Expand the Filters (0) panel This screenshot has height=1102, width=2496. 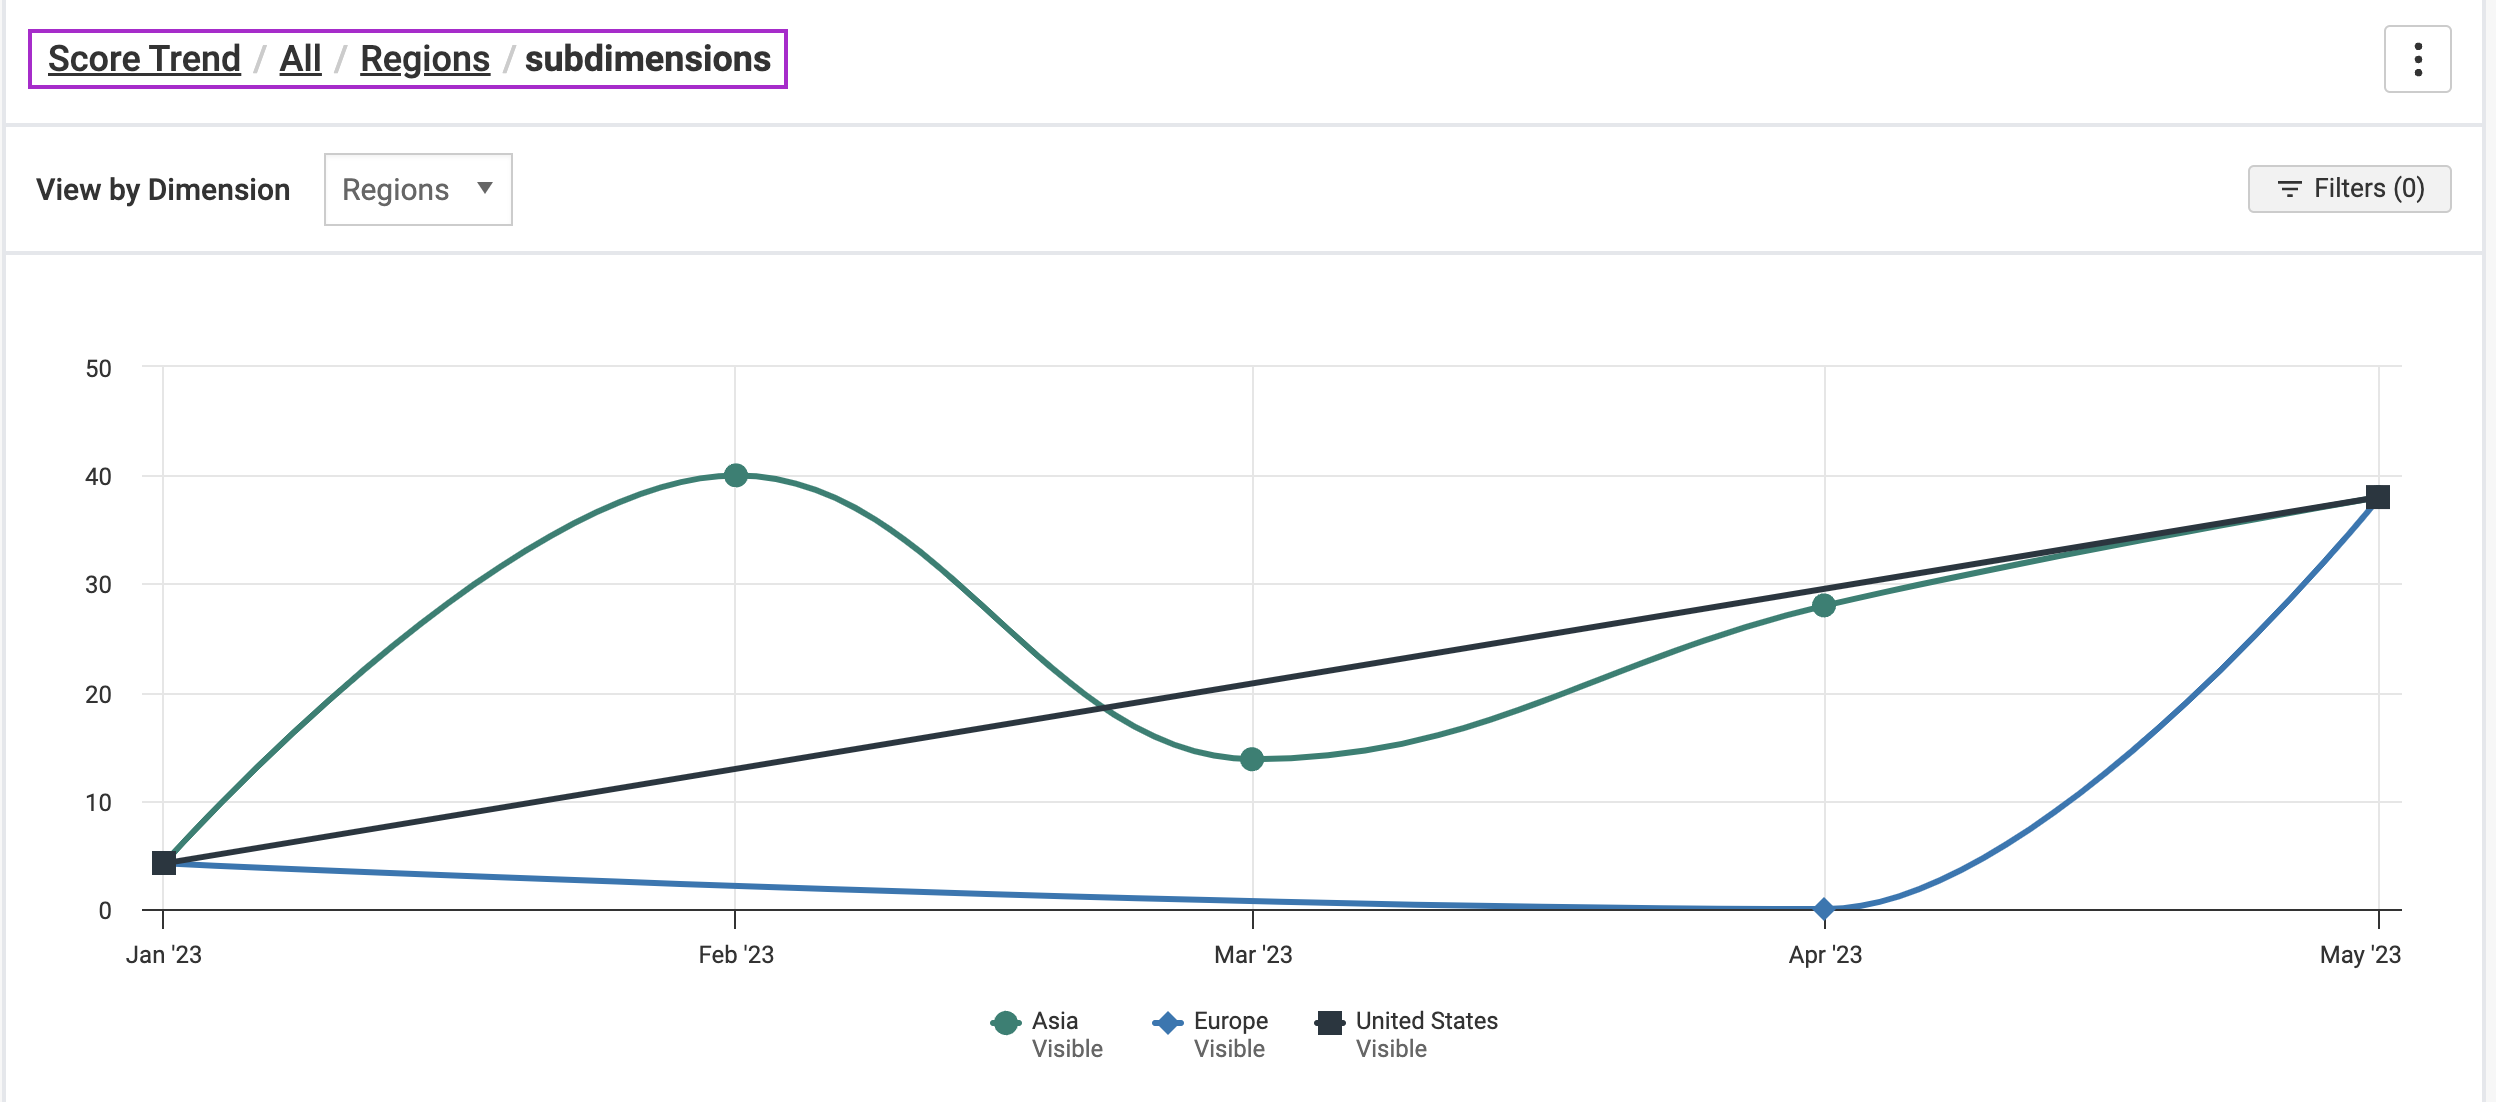point(2350,189)
